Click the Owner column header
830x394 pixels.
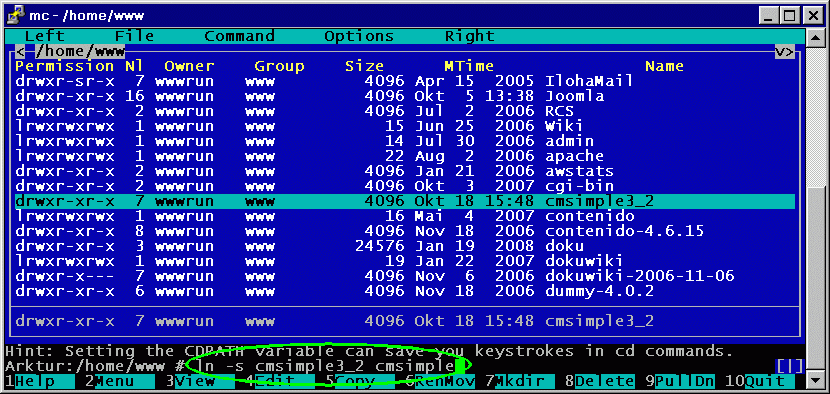(x=190, y=66)
